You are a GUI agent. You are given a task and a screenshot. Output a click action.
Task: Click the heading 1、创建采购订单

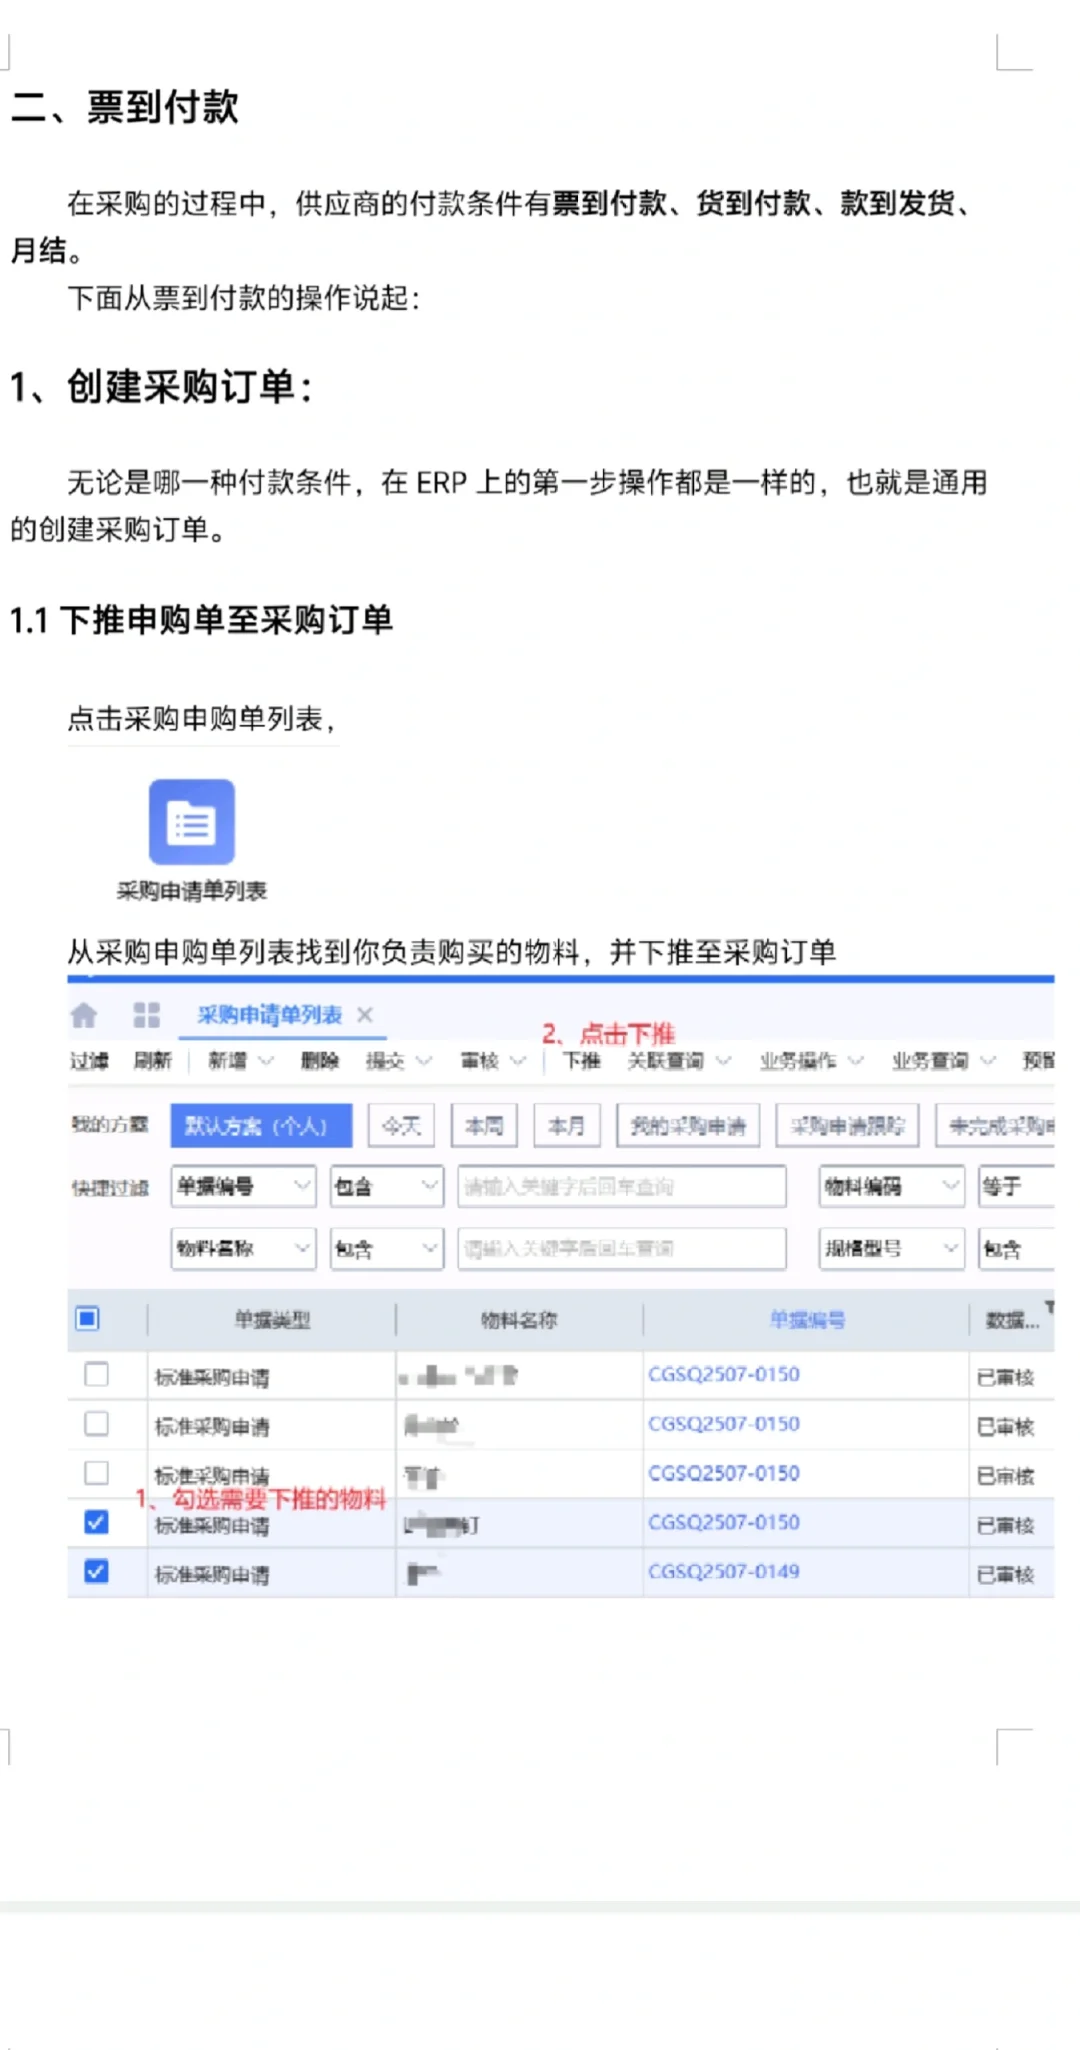pos(162,386)
